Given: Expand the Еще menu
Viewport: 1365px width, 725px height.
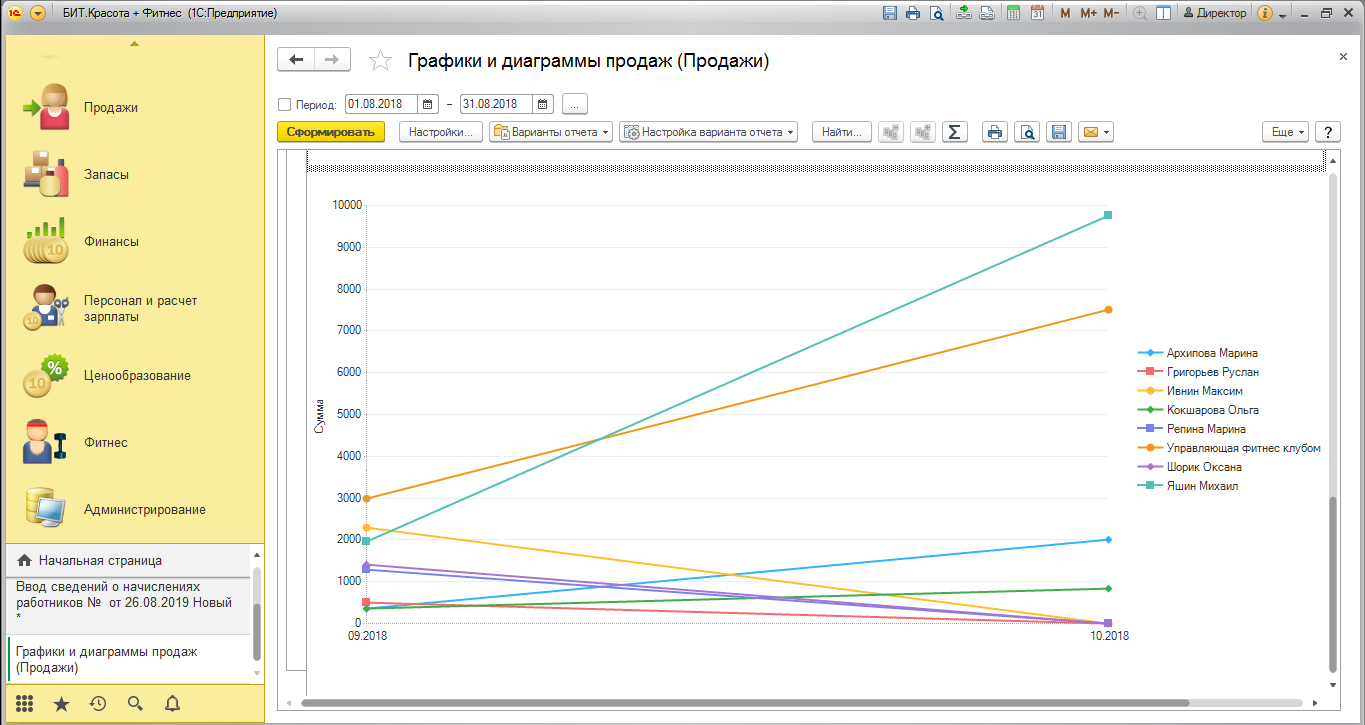Looking at the screenshot, I should click(x=1285, y=132).
